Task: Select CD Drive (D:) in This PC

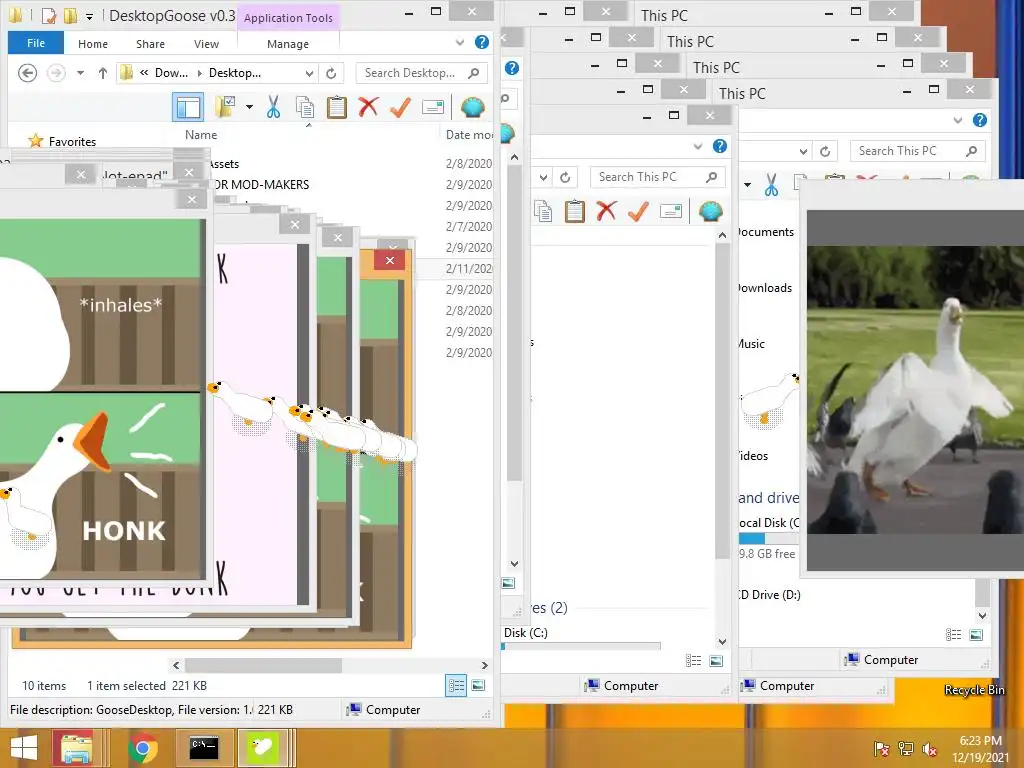Action: point(770,595)
